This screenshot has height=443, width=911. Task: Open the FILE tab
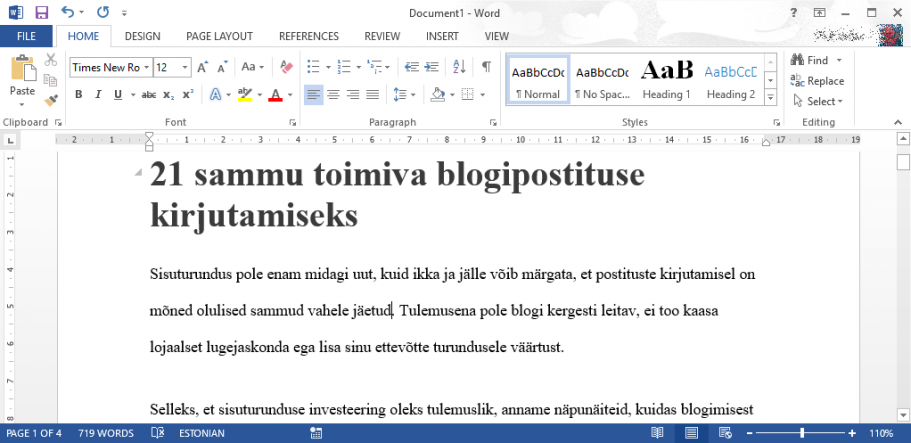(x=26, y=36)
